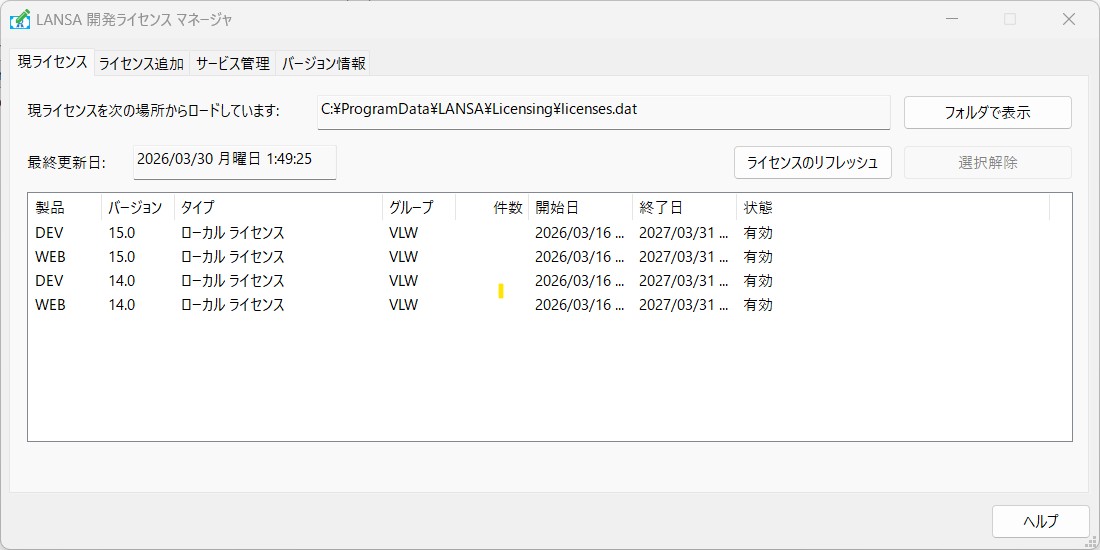Click the ライセンスのリフレッシュ button
This screenshot has width=1100, height=550.
pos(812,162)
